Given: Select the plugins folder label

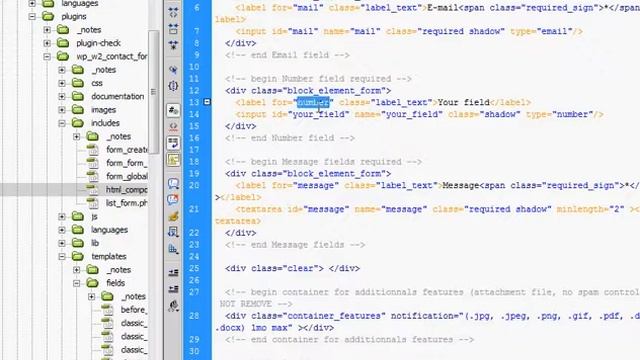Looking at the screenshot, I should click(74, 17).
